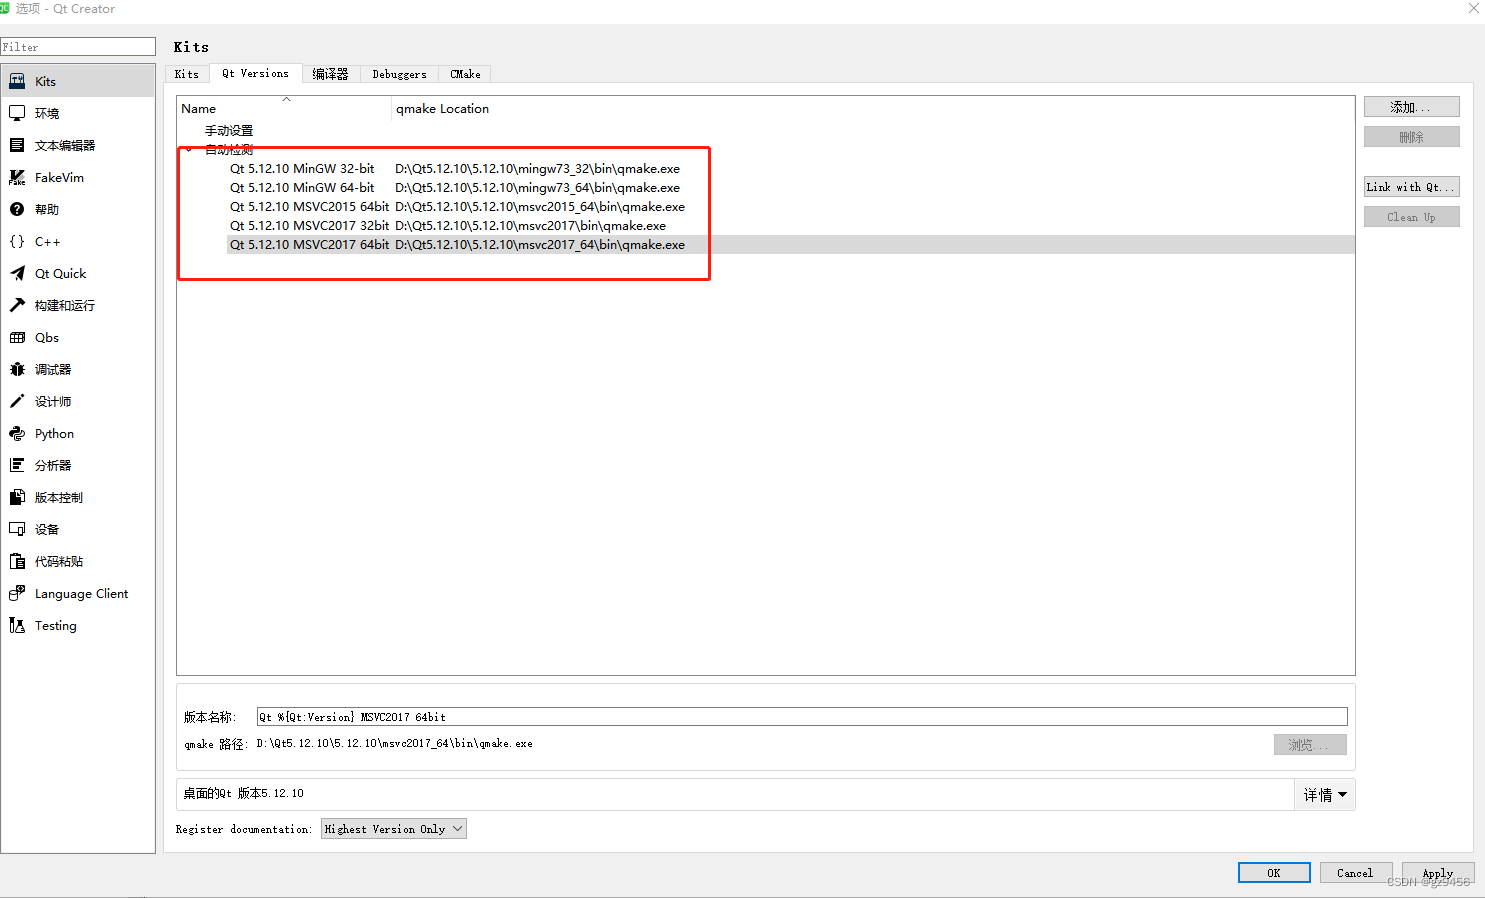The height and width of the screenshot is (898, 1485).
Task: Select Qt 5.12.10 MinGW 32-bit row
Action: coord(302,169)
